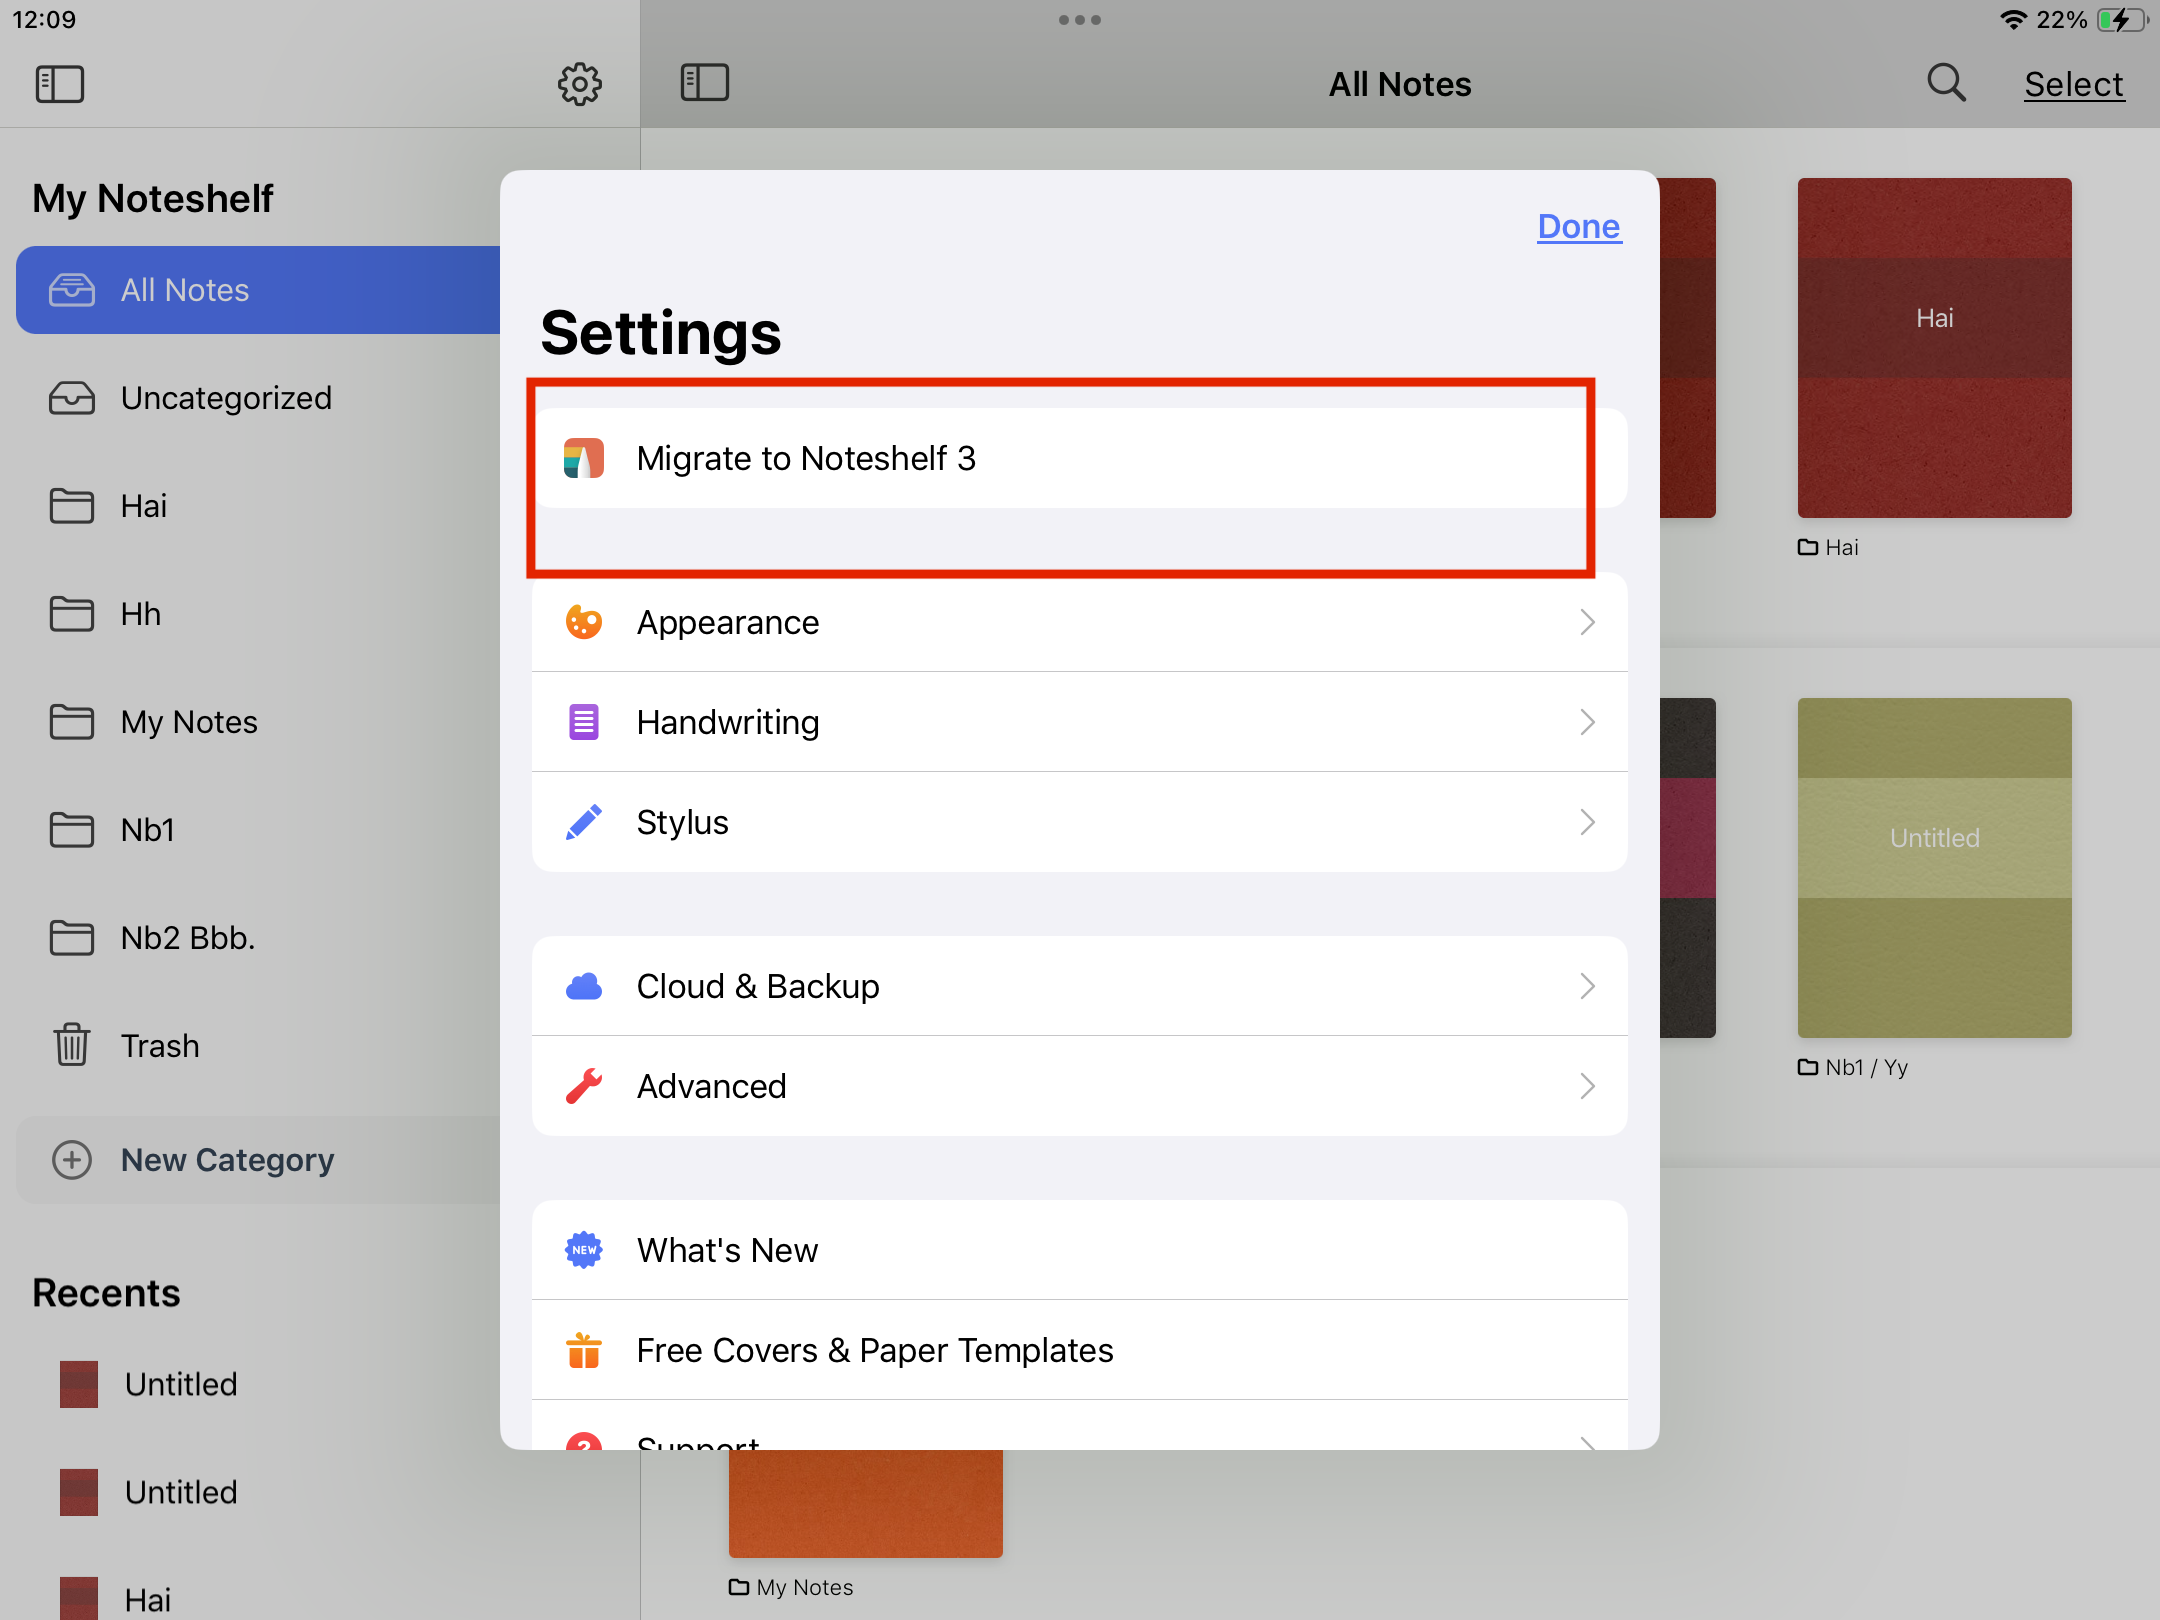Select the My Notes category
This screenshot has height=1620, width=2160.
pyautogui.click(x=260, y=722)
